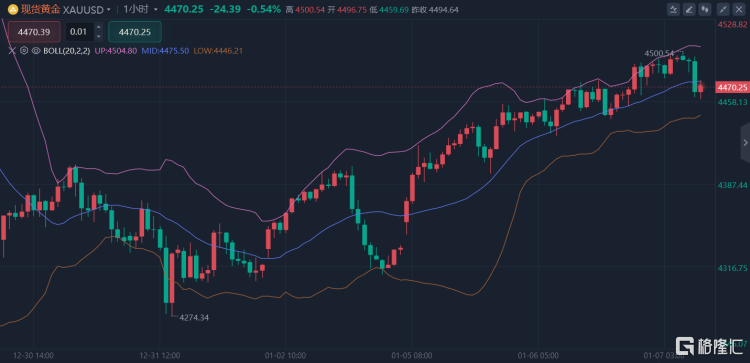The height and width of the screenshot is (363, 750).
Task: Click the LOW:4446.21 value
Action: point(218,51)
